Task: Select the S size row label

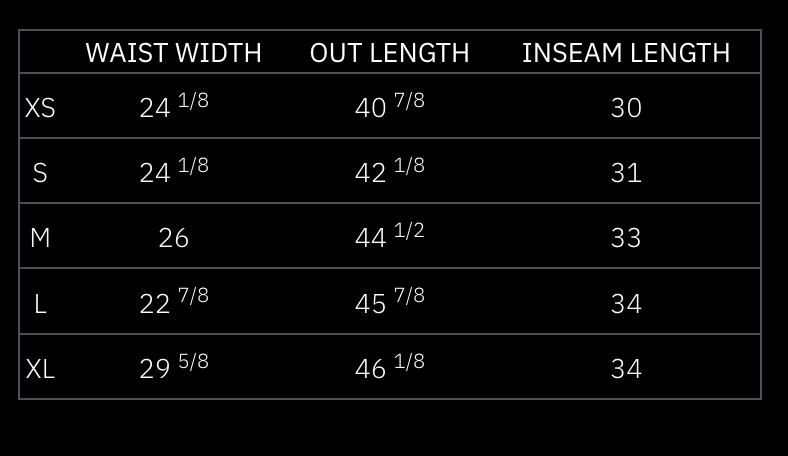Action: point(40,173)
